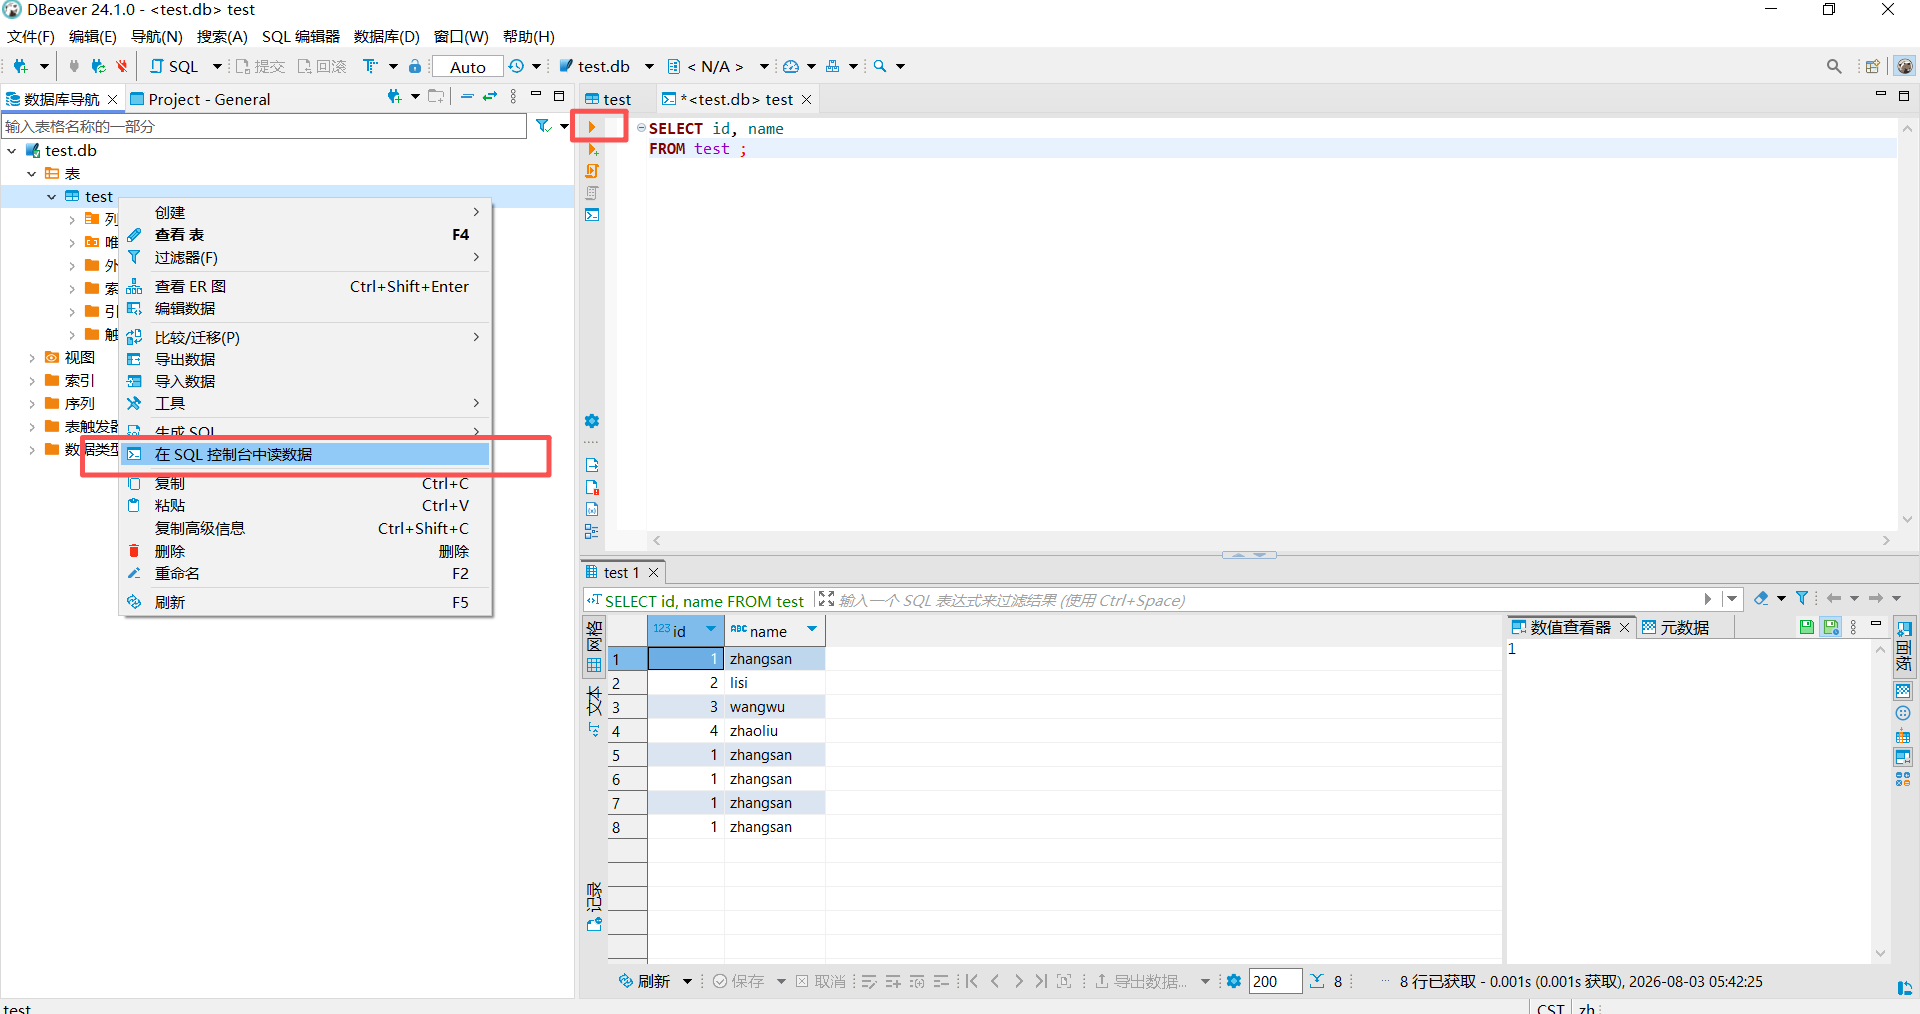1920x1014 pixels.
Task: Choose 在 SQL 控制台中读数据 from context menu
Action: 306,455
